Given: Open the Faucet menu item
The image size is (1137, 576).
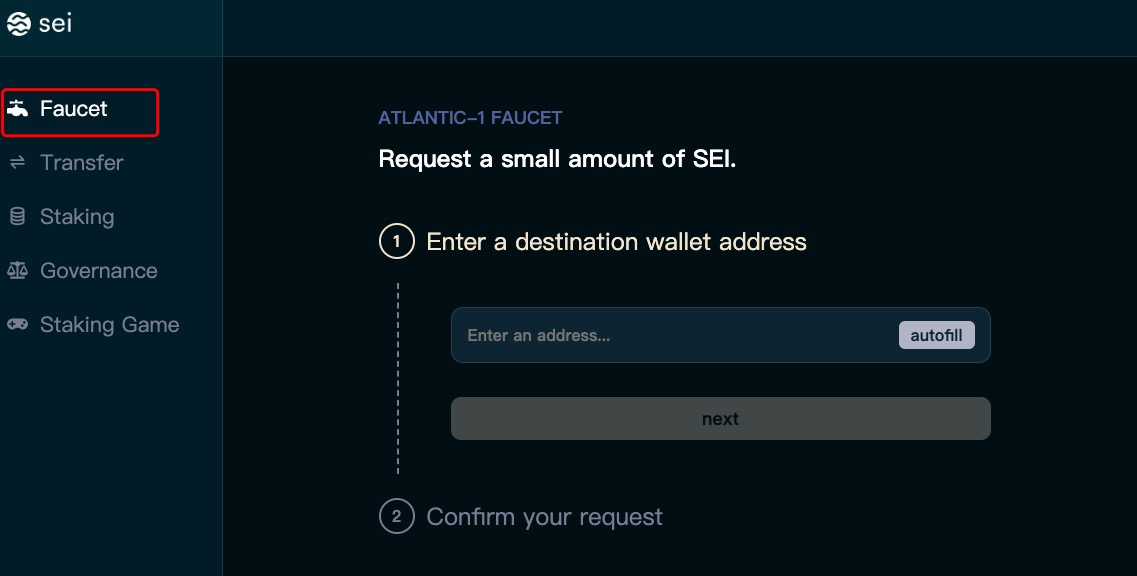Looking at the screenshot, I should click(x=74, y=109).
